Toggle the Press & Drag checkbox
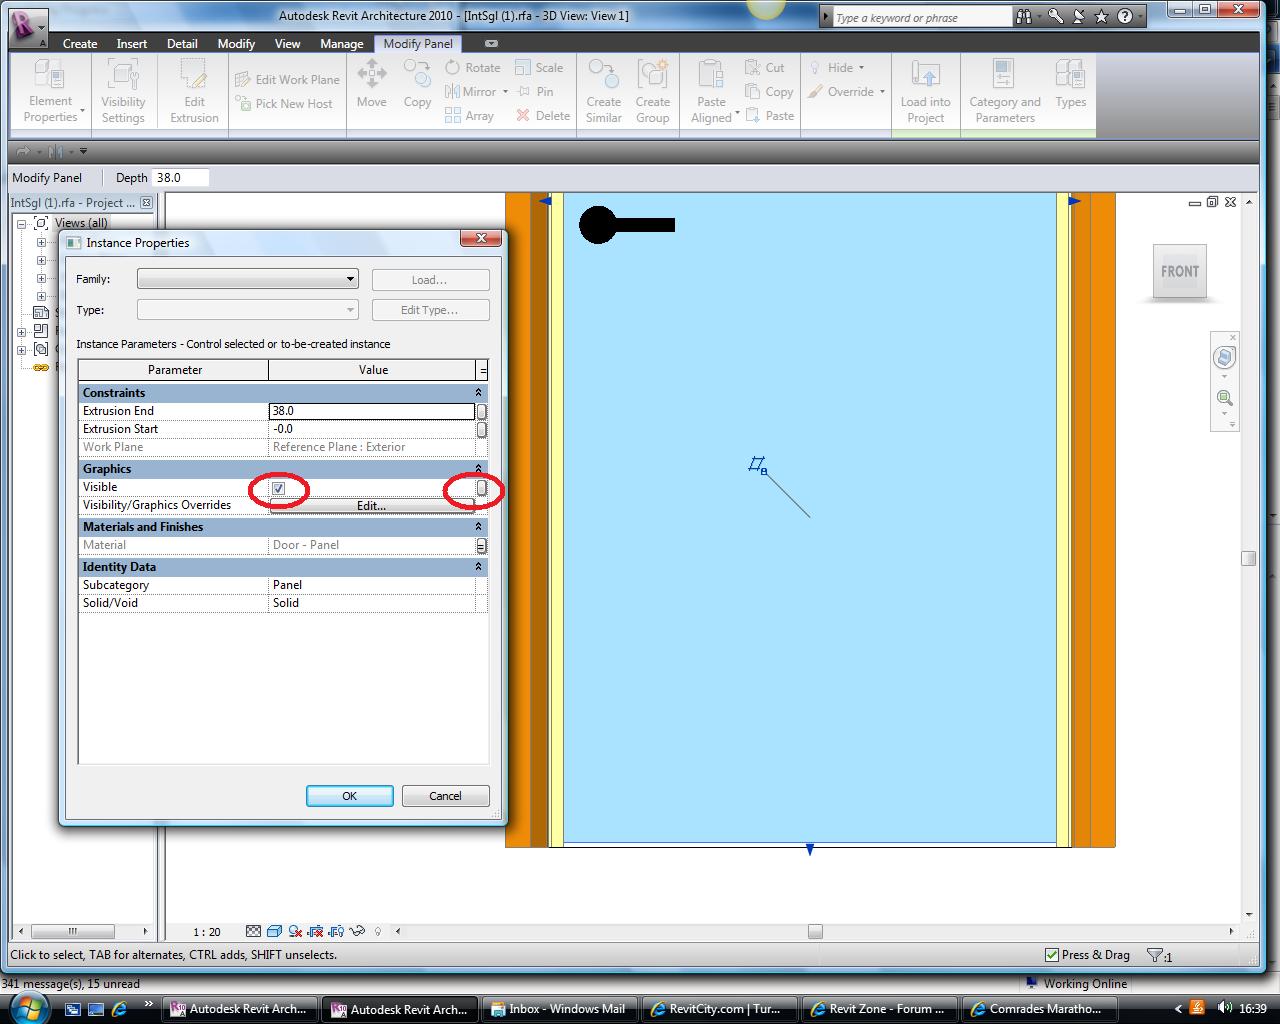The image size is (1280, 1024). click(1051, 955)
